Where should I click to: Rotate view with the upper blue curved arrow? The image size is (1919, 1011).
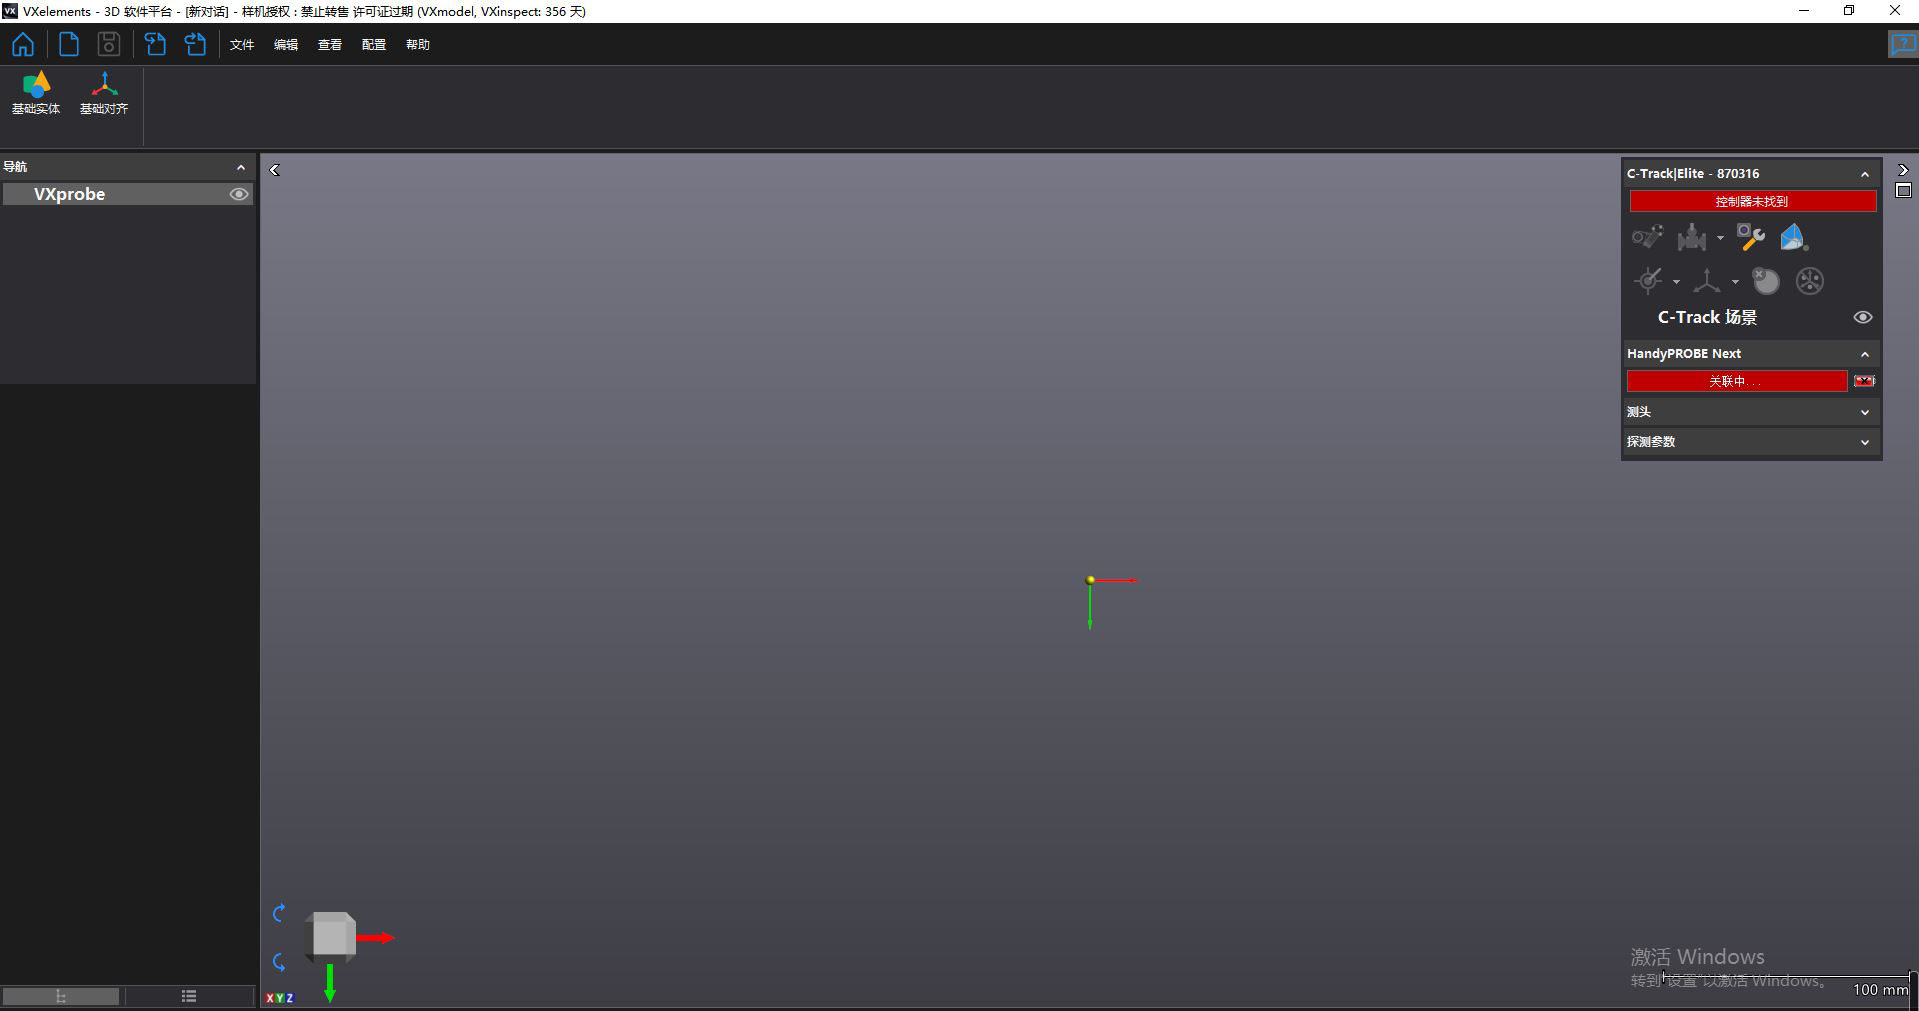click(x=279, y=913)
